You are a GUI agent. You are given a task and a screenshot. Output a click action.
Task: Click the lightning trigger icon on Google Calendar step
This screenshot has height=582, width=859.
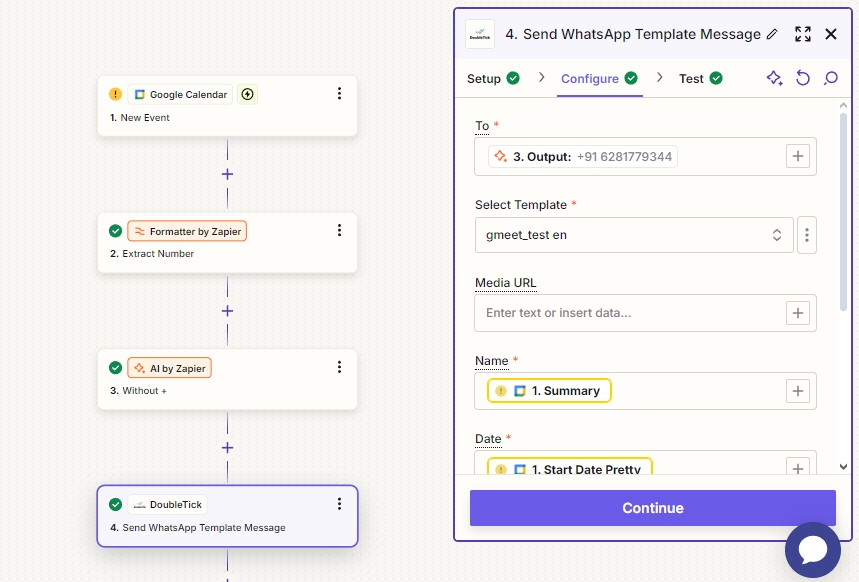click(x=248, y=94)
